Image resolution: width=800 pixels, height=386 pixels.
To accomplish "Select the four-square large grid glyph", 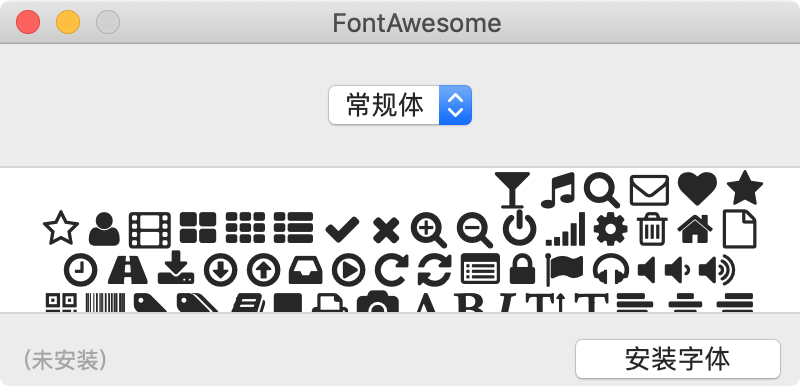I will [x=198, y=227].
